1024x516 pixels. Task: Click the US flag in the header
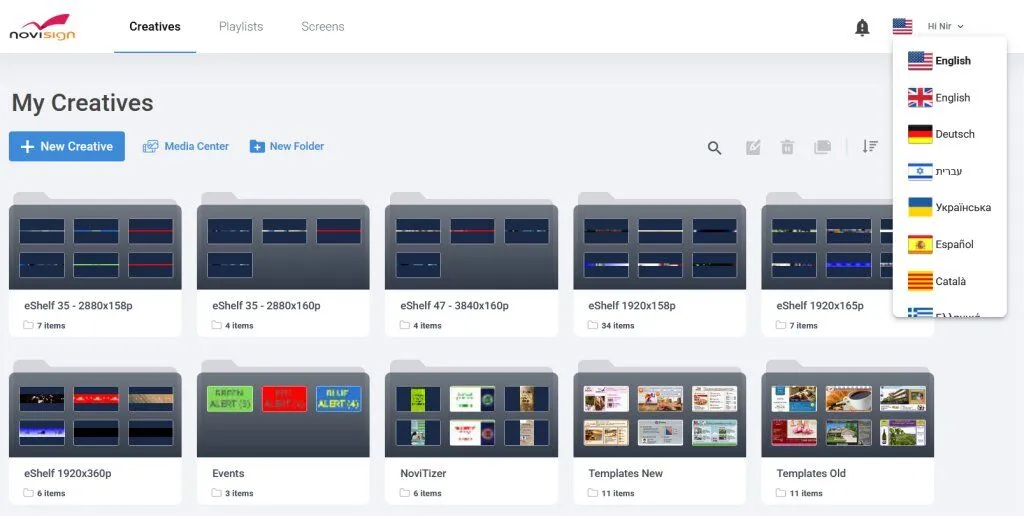tap(902, 27)
